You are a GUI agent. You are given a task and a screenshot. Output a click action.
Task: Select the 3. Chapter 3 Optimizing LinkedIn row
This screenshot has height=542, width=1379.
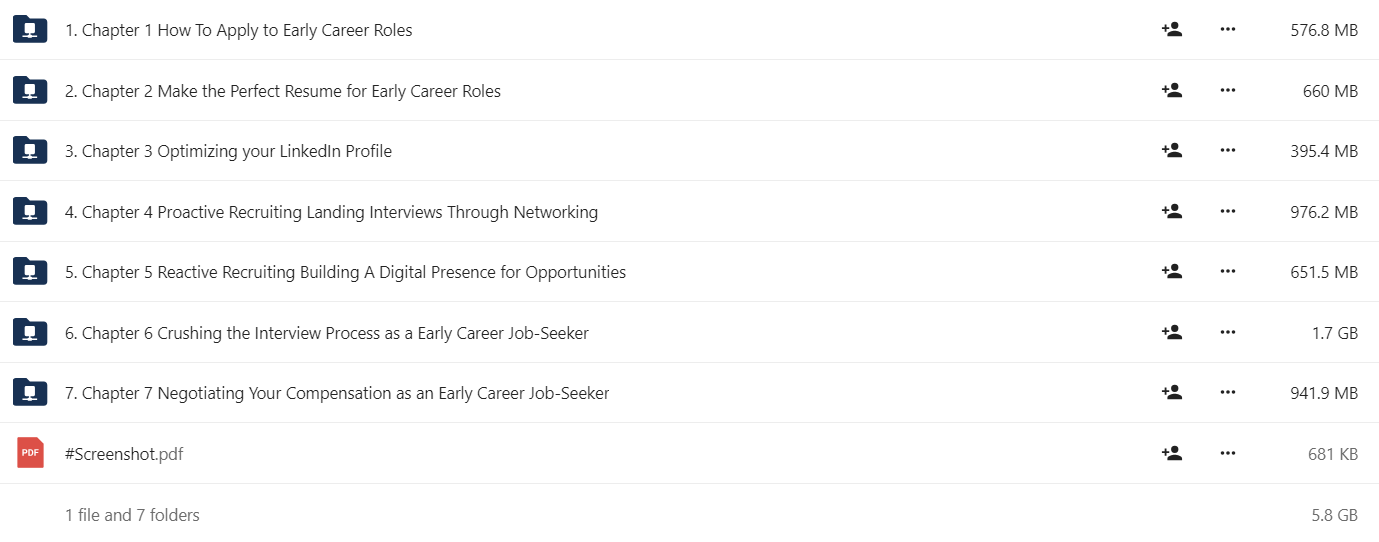point(689,151)
